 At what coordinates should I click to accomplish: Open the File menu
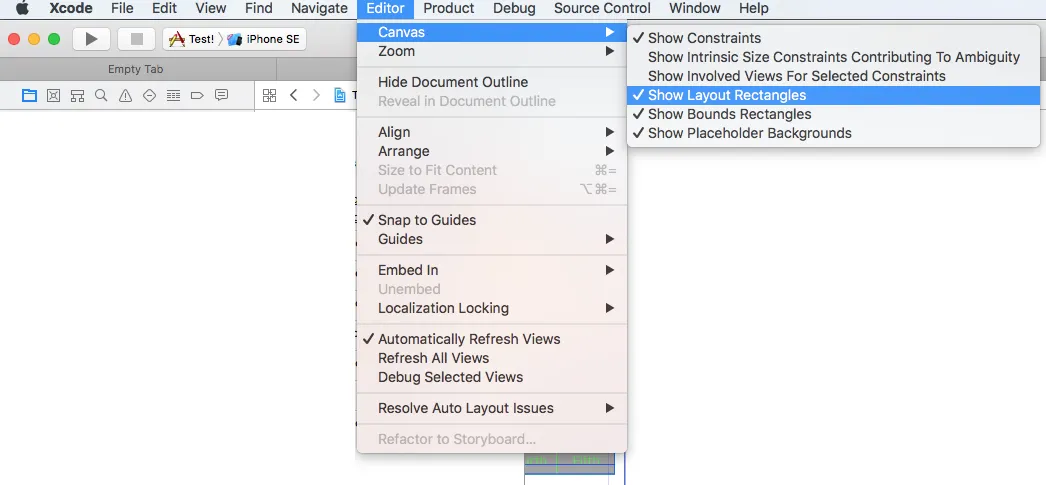point(122,9)
